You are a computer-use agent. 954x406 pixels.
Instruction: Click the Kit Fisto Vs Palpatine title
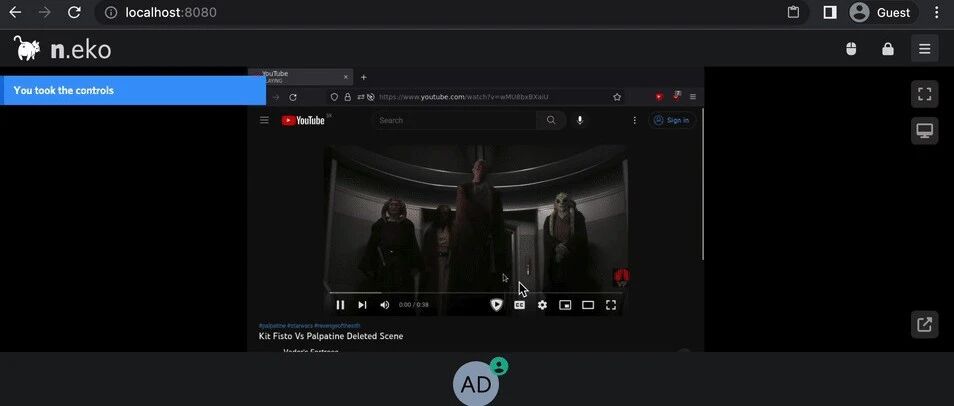330,336
